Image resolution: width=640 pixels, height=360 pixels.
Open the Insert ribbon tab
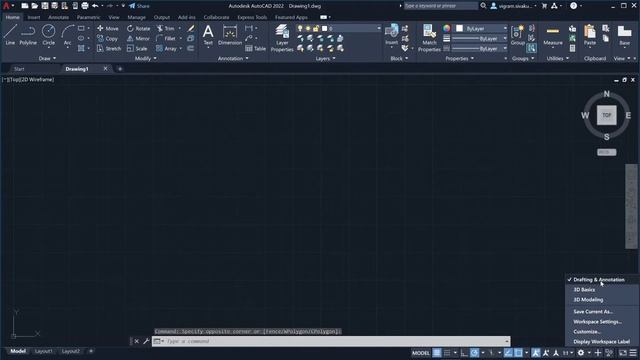[33, 17]
